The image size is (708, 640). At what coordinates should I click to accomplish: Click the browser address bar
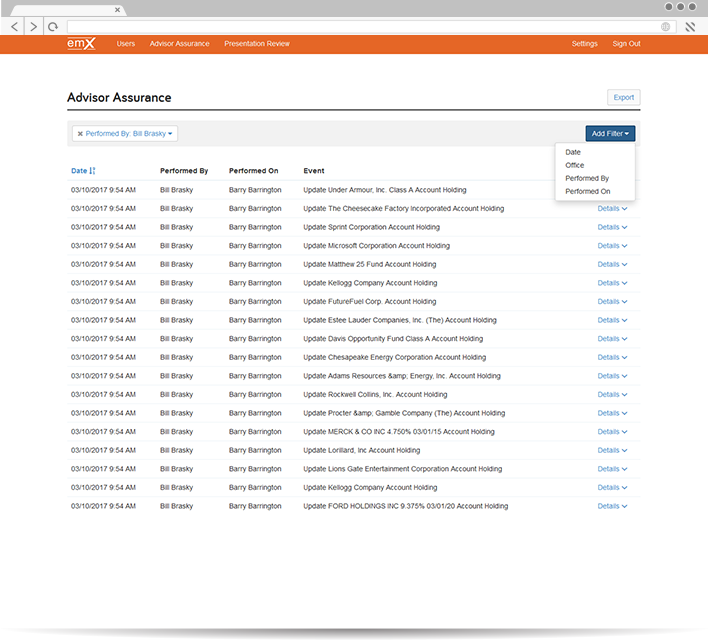pyautogui.click(x=371, y=27)
